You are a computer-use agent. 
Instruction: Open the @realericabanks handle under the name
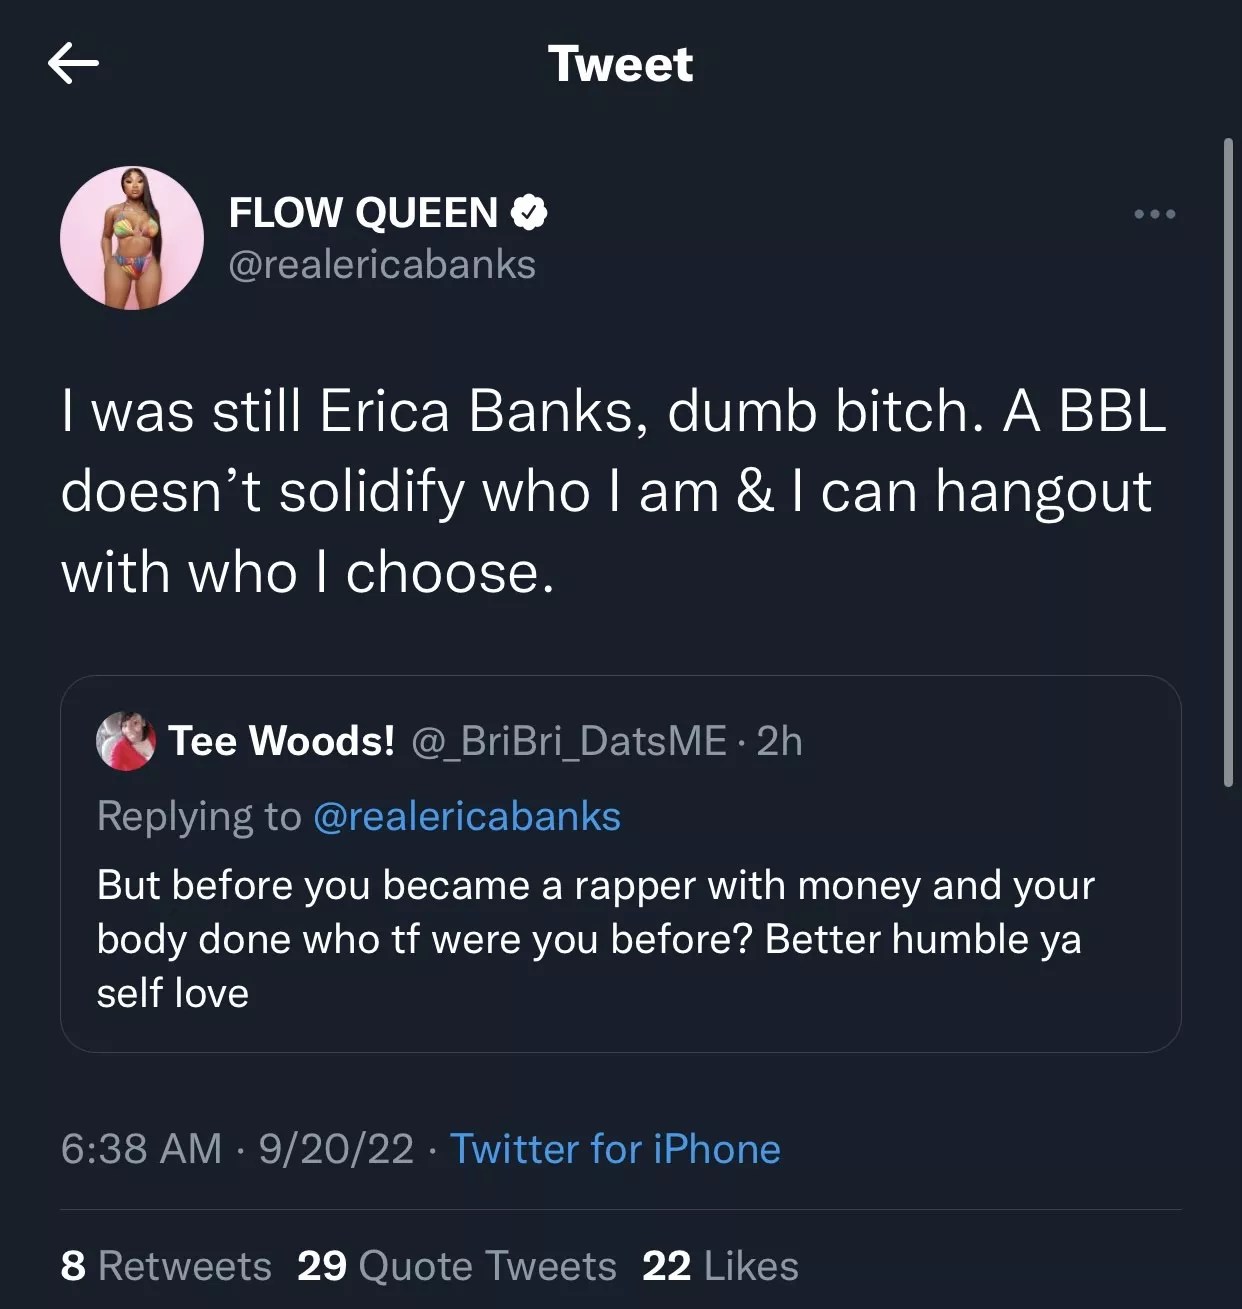[382, 265]
